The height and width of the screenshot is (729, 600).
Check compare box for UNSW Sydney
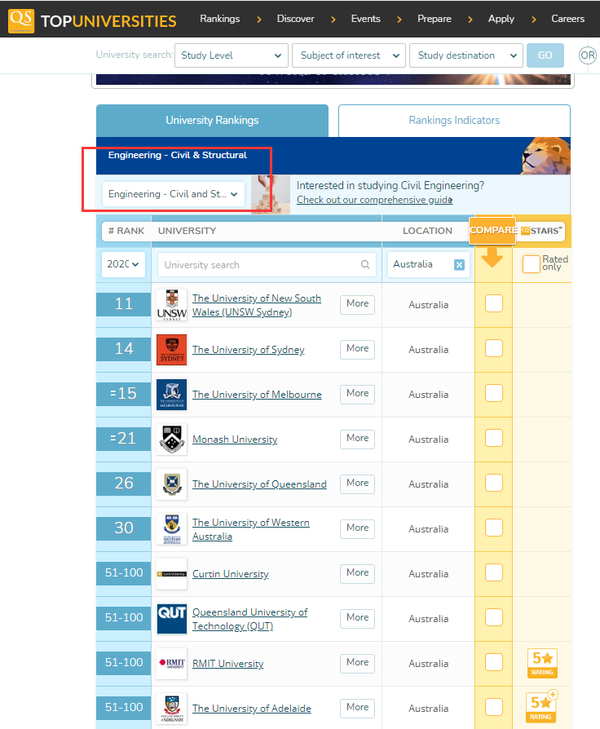click(494, 304)
